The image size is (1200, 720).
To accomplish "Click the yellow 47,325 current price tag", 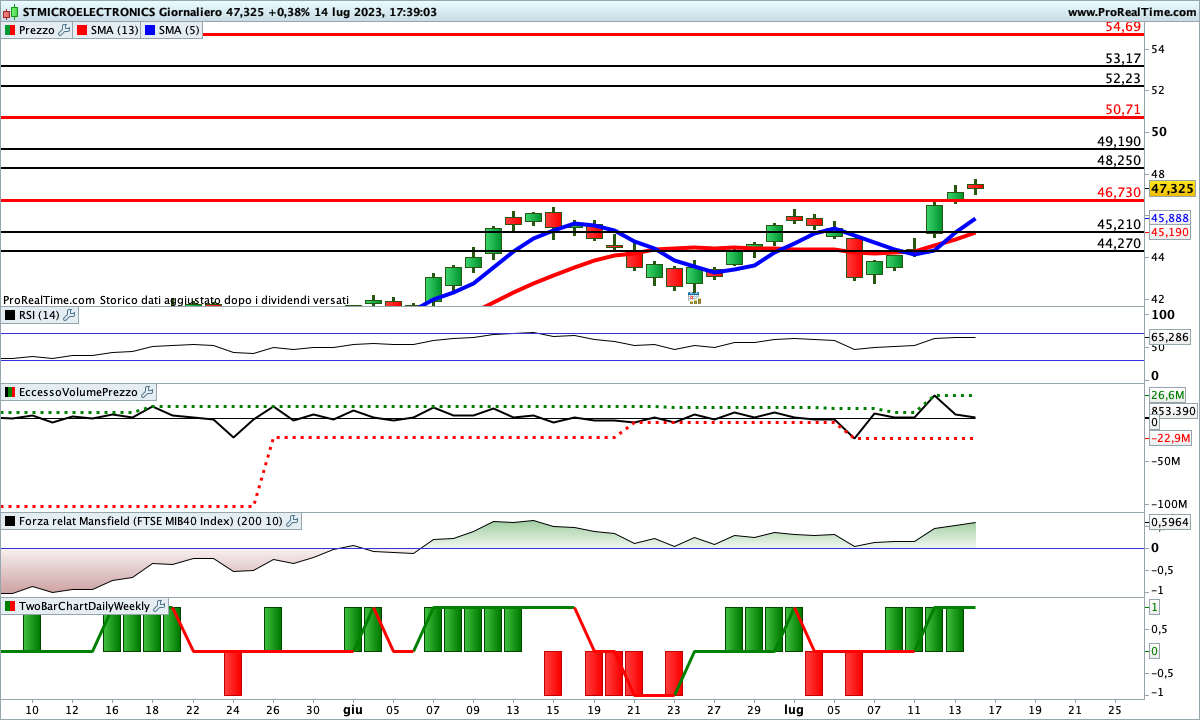I will point(1172,188).
